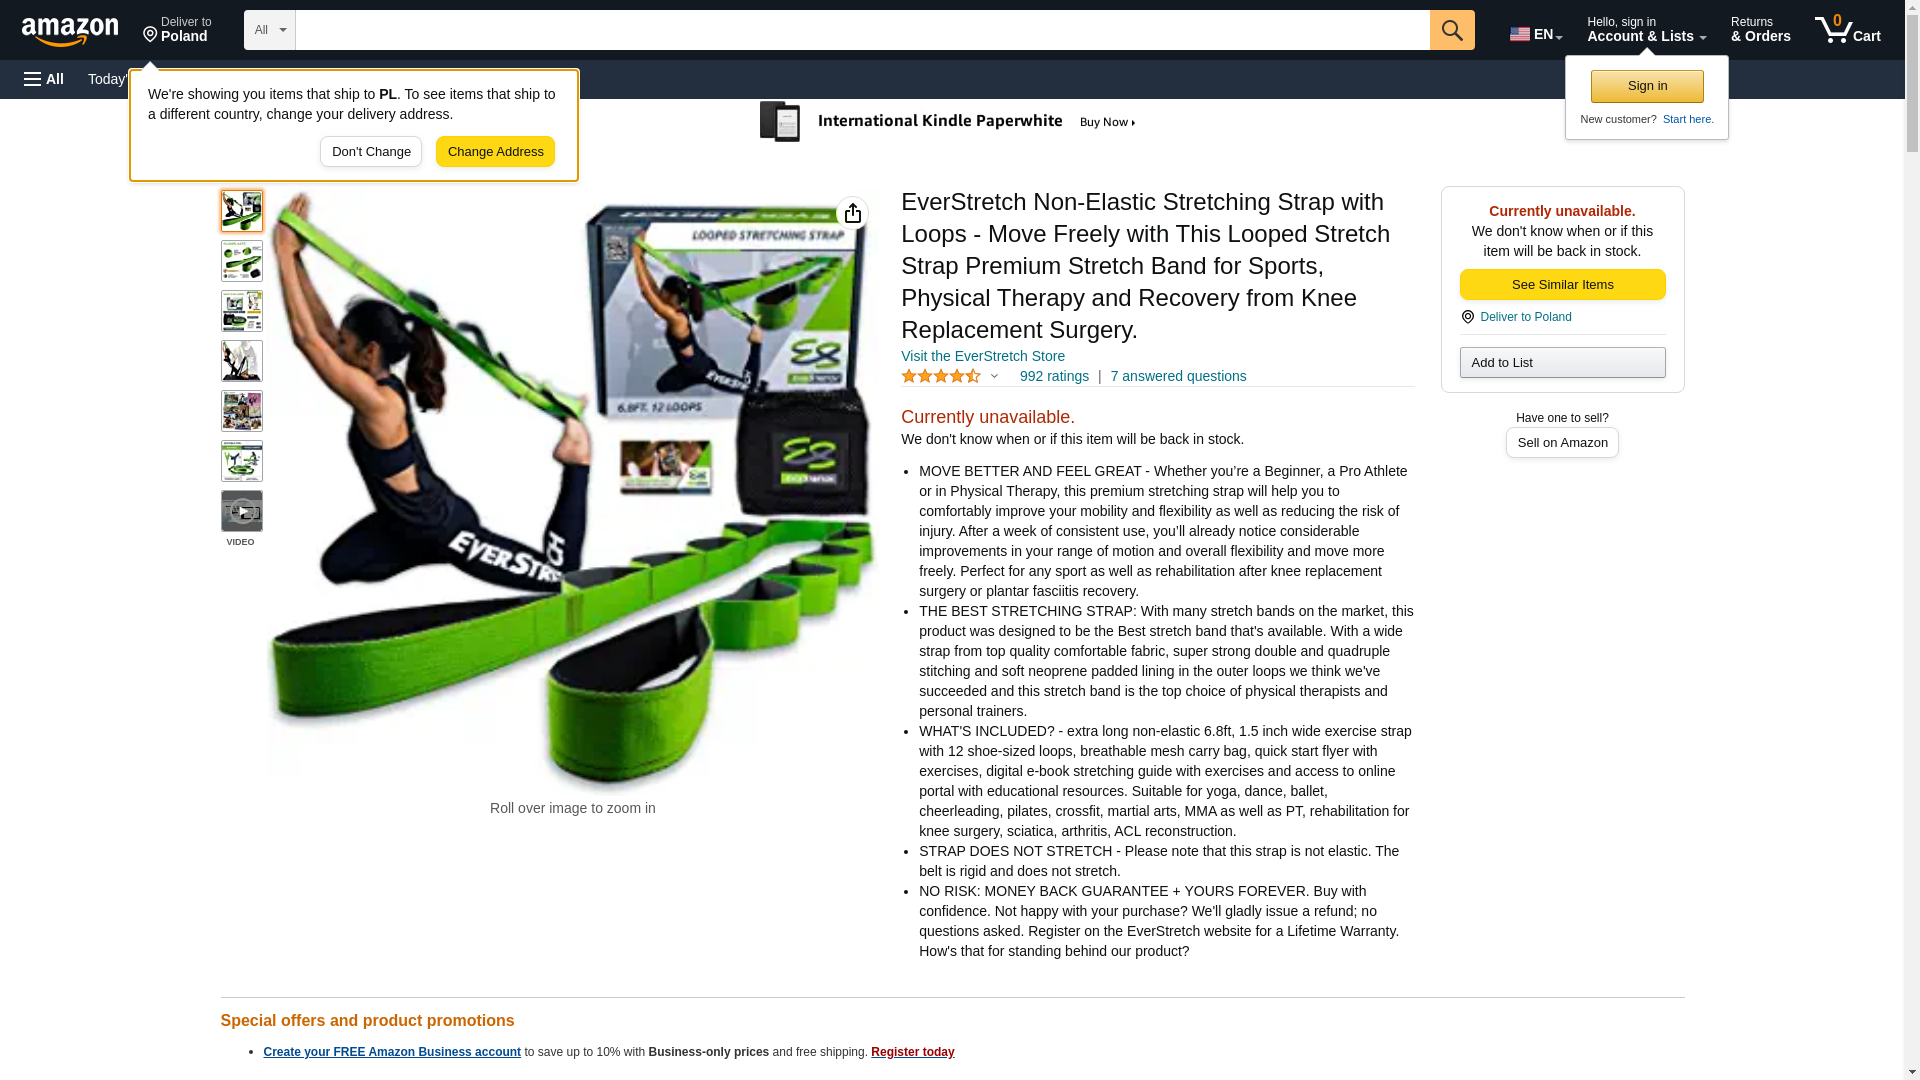Screen dimensions: 1920x1080
Task: Expand the All search category dropdown
Action: (x=270, y=30)
